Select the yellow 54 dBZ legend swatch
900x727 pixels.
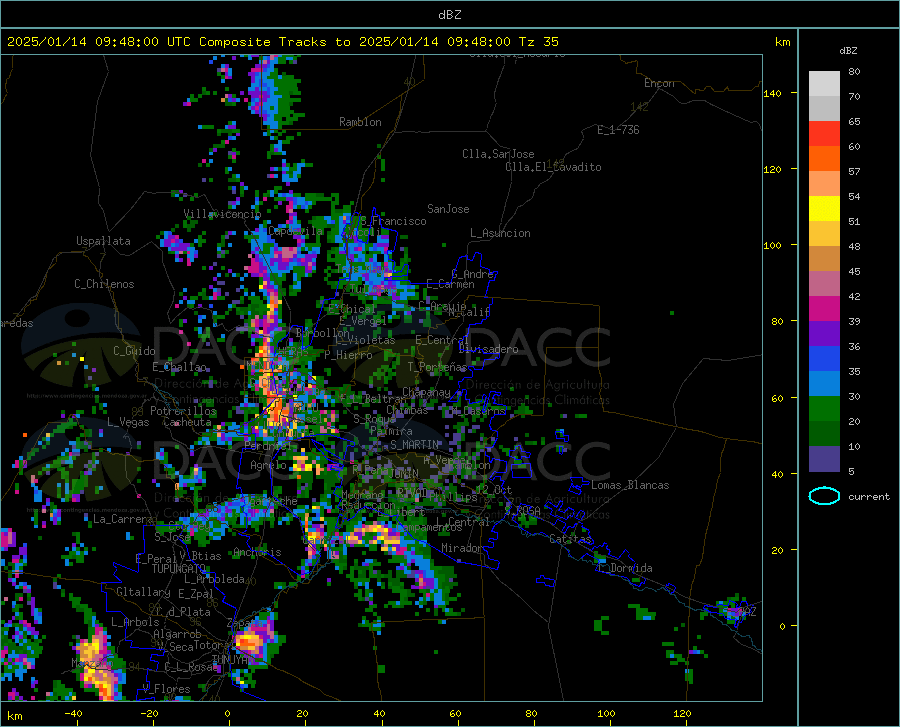tap(824, 208)
